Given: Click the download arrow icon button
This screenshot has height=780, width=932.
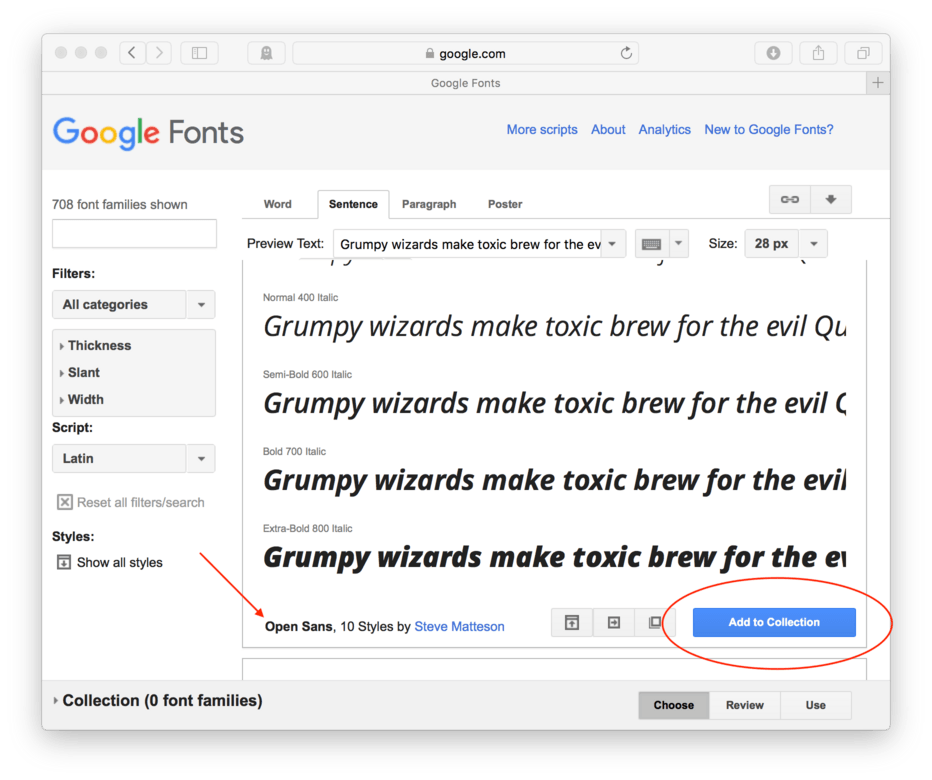Looking at the screenshot, I should tap(831, 200).
